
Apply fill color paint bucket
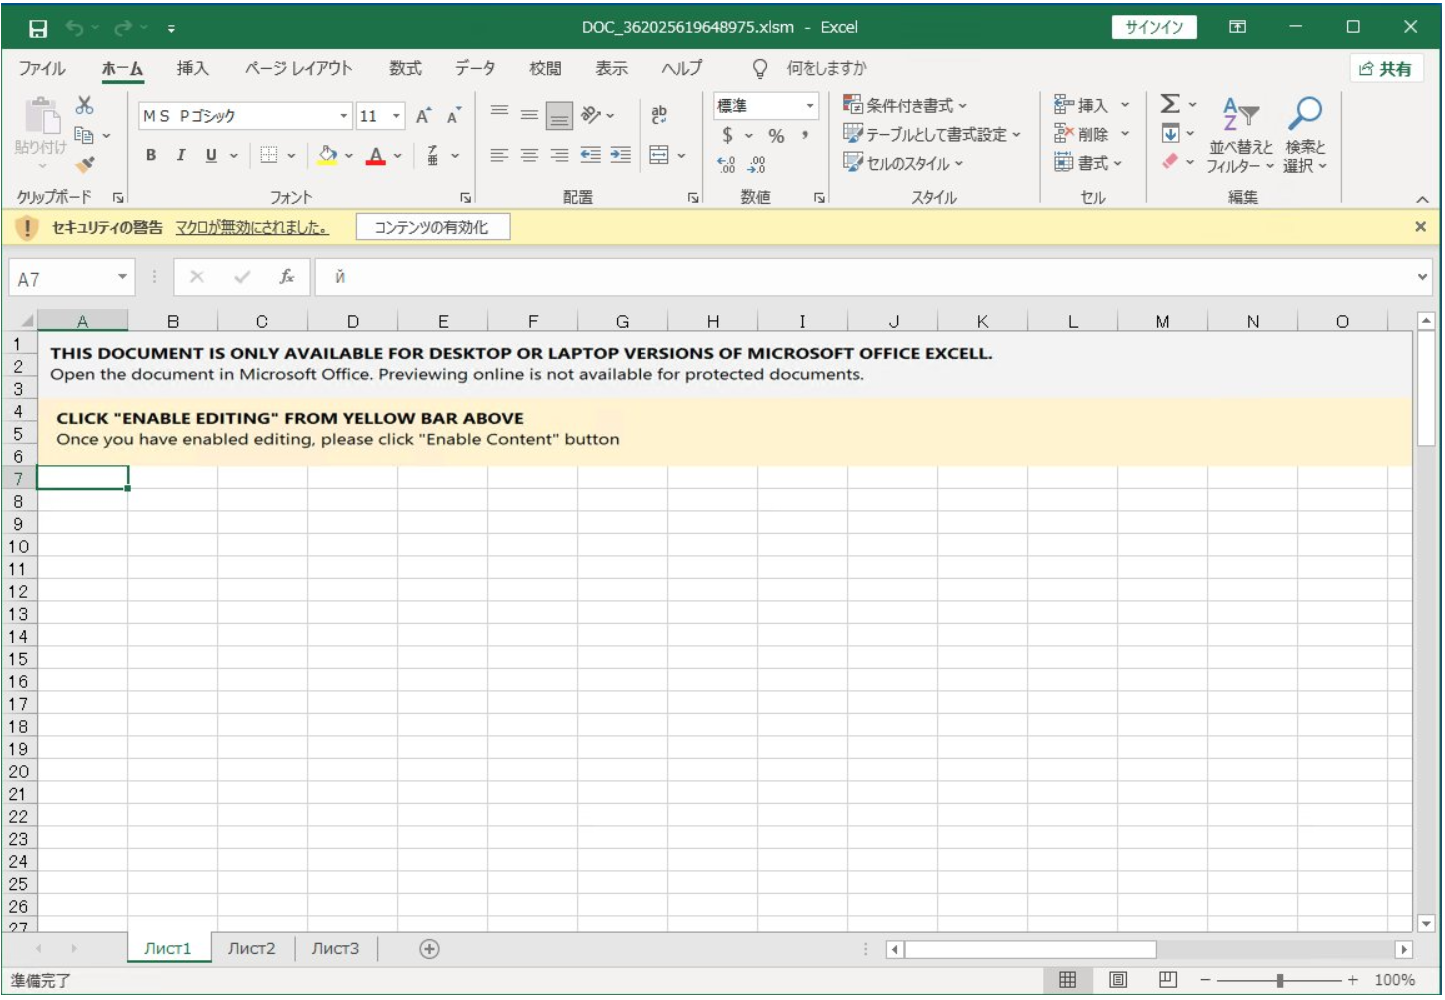(x=327, y=155)
